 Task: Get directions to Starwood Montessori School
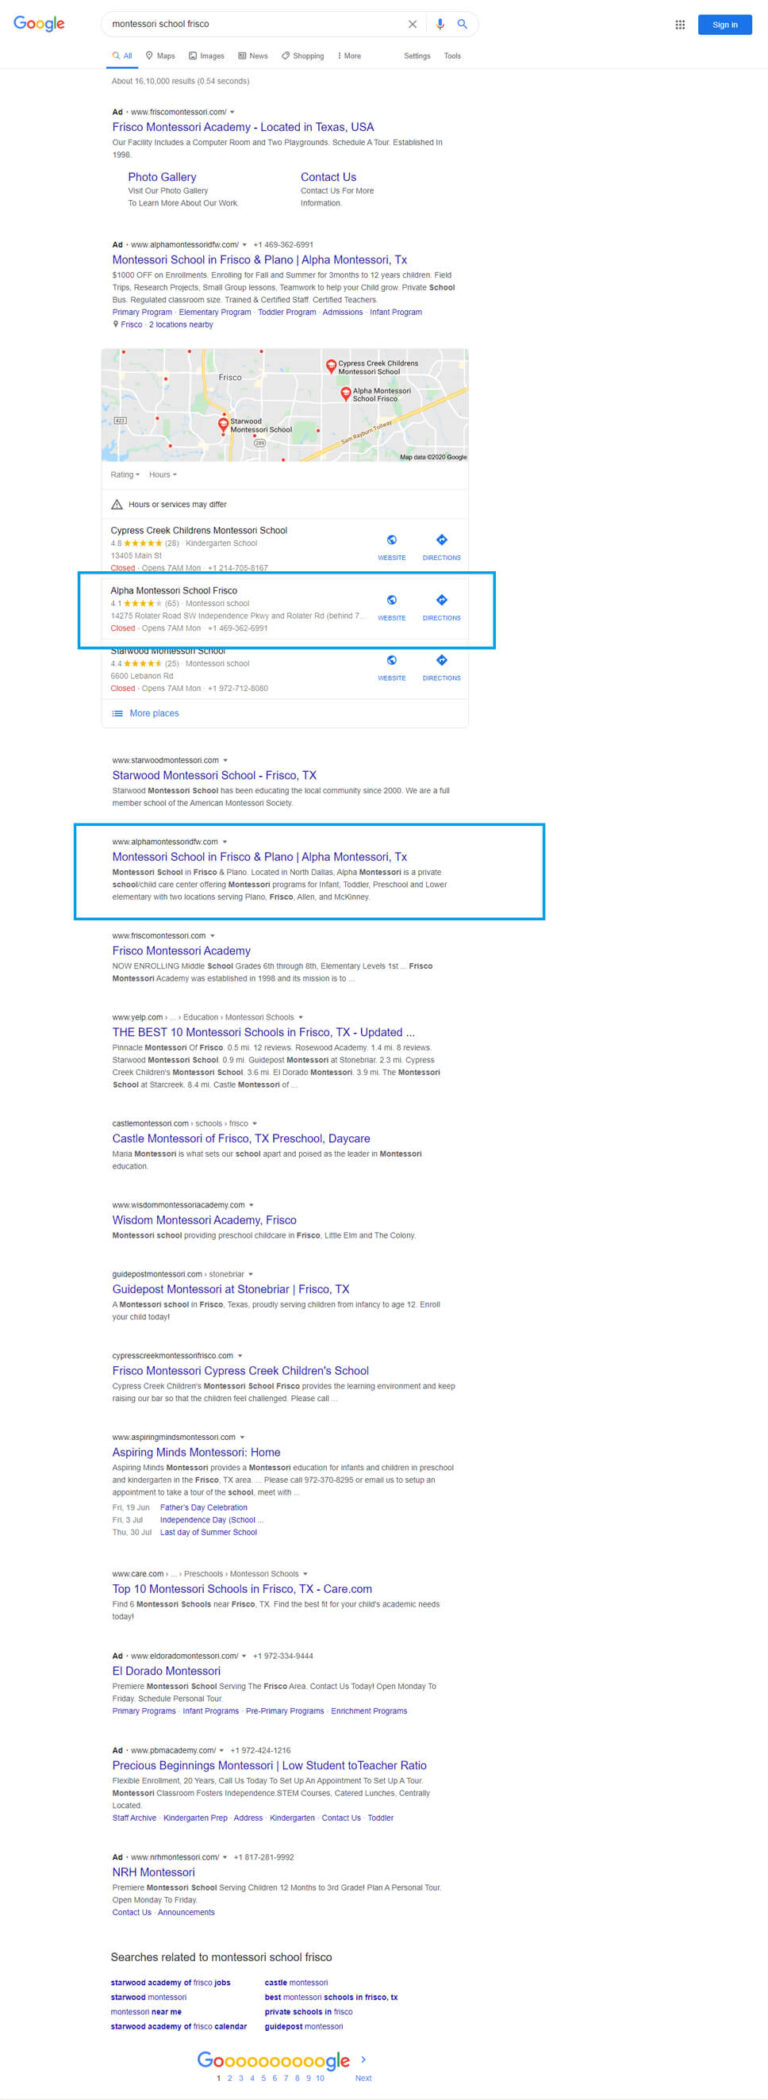tap(442, 660)
